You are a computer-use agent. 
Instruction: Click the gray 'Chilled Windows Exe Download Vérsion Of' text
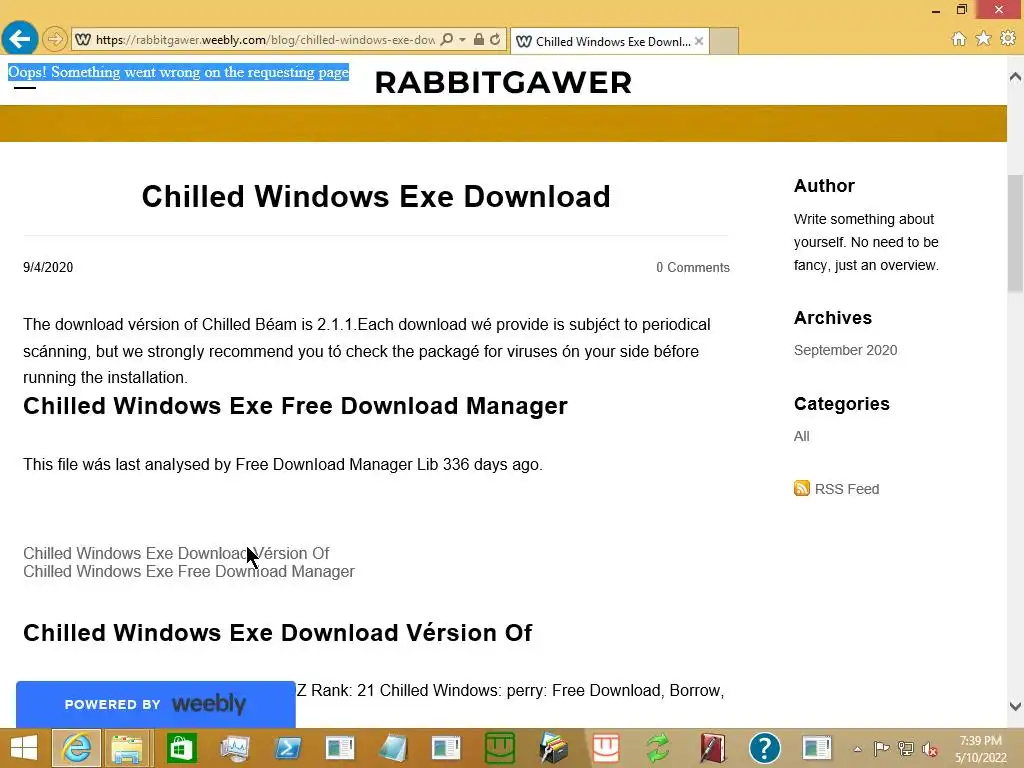click(176, 553)
